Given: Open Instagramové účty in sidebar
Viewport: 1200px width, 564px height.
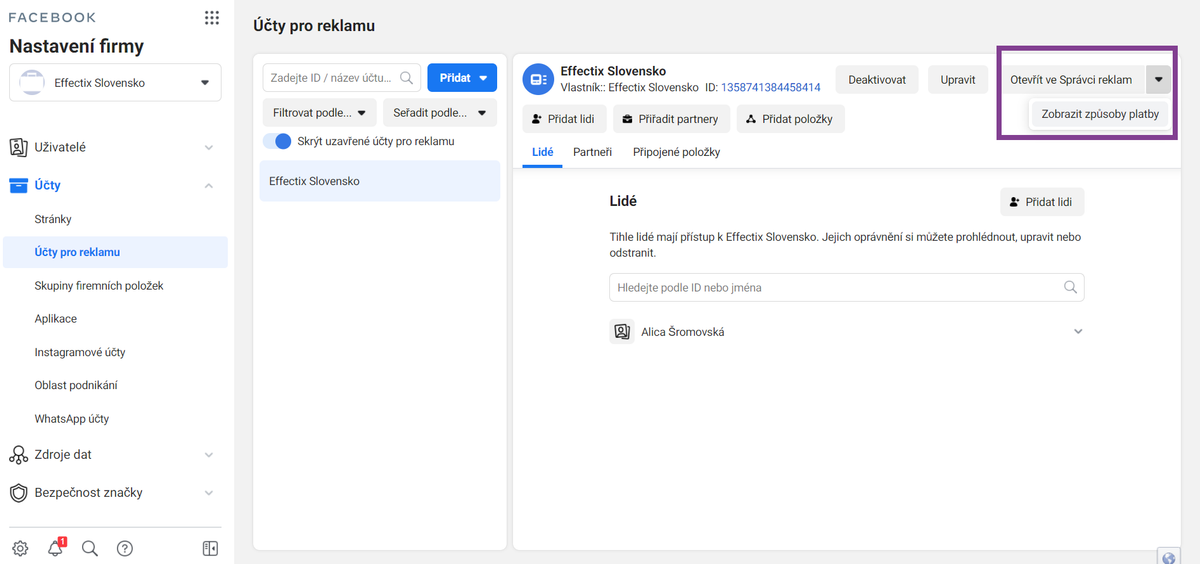Looking at the screenshot, I should [x=79, y=352].
